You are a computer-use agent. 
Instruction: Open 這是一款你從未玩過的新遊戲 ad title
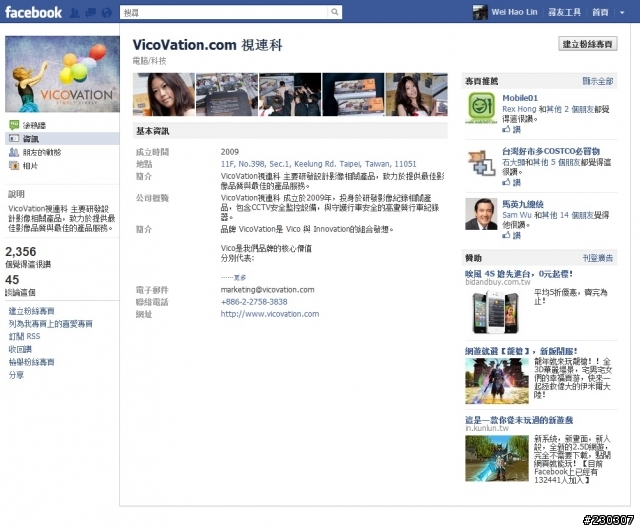[519, 420]
